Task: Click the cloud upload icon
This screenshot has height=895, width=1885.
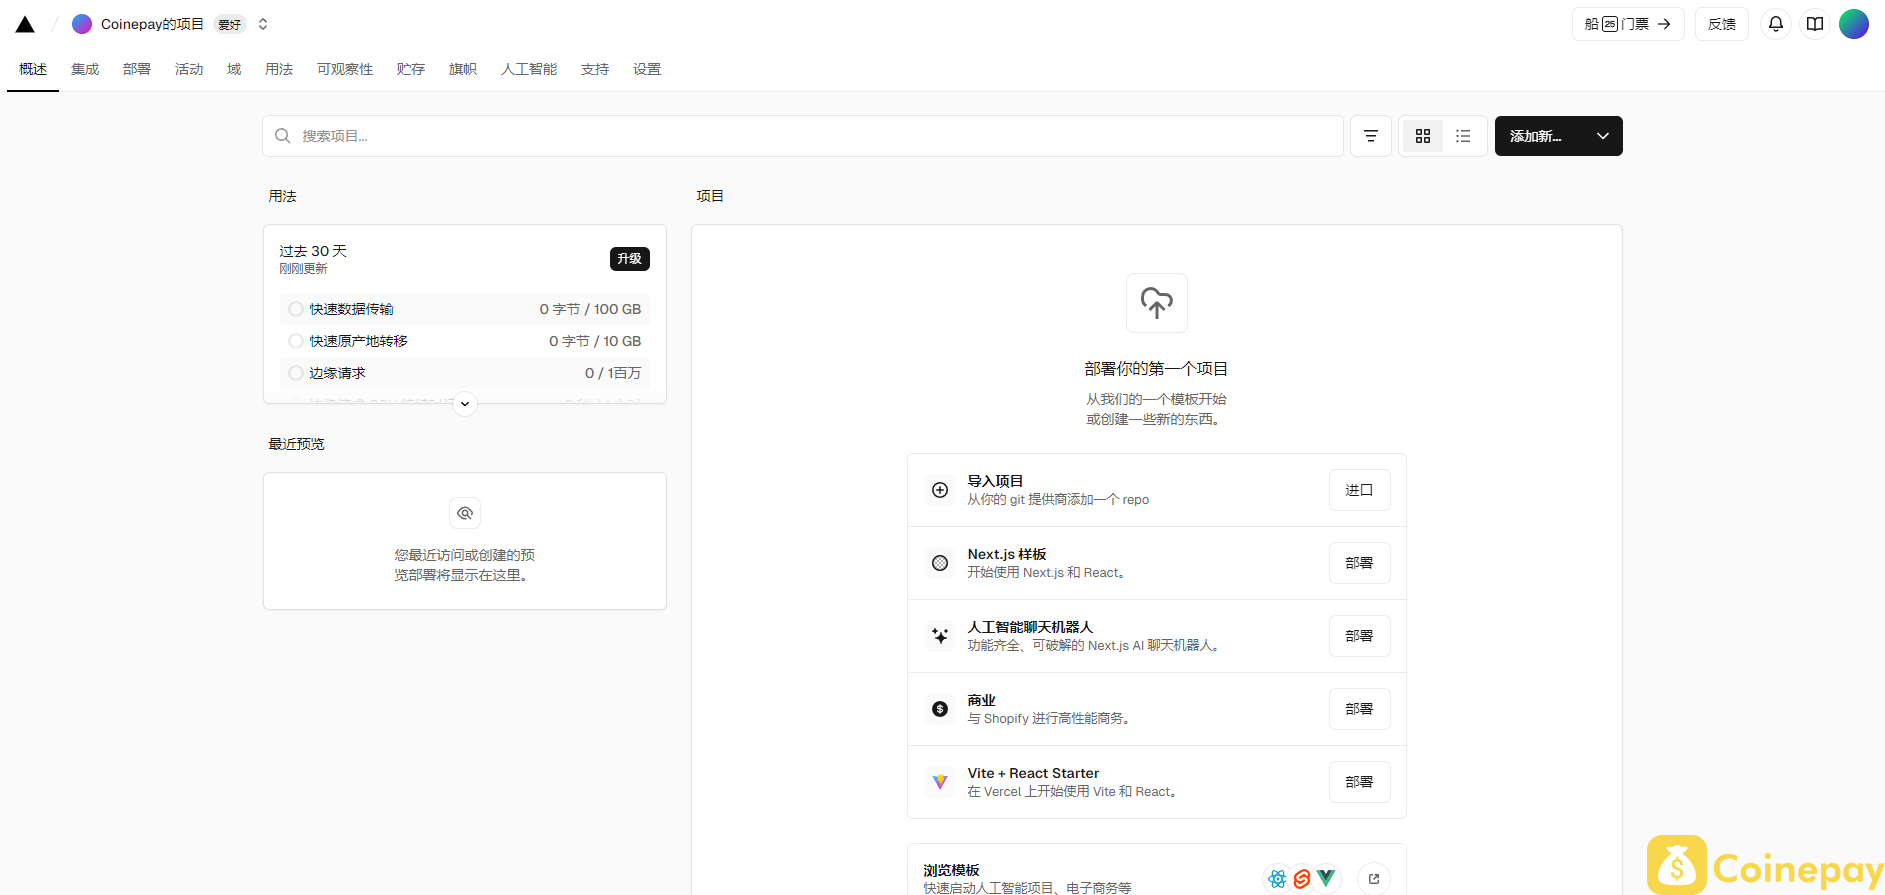Action: tap(1157, 303)
